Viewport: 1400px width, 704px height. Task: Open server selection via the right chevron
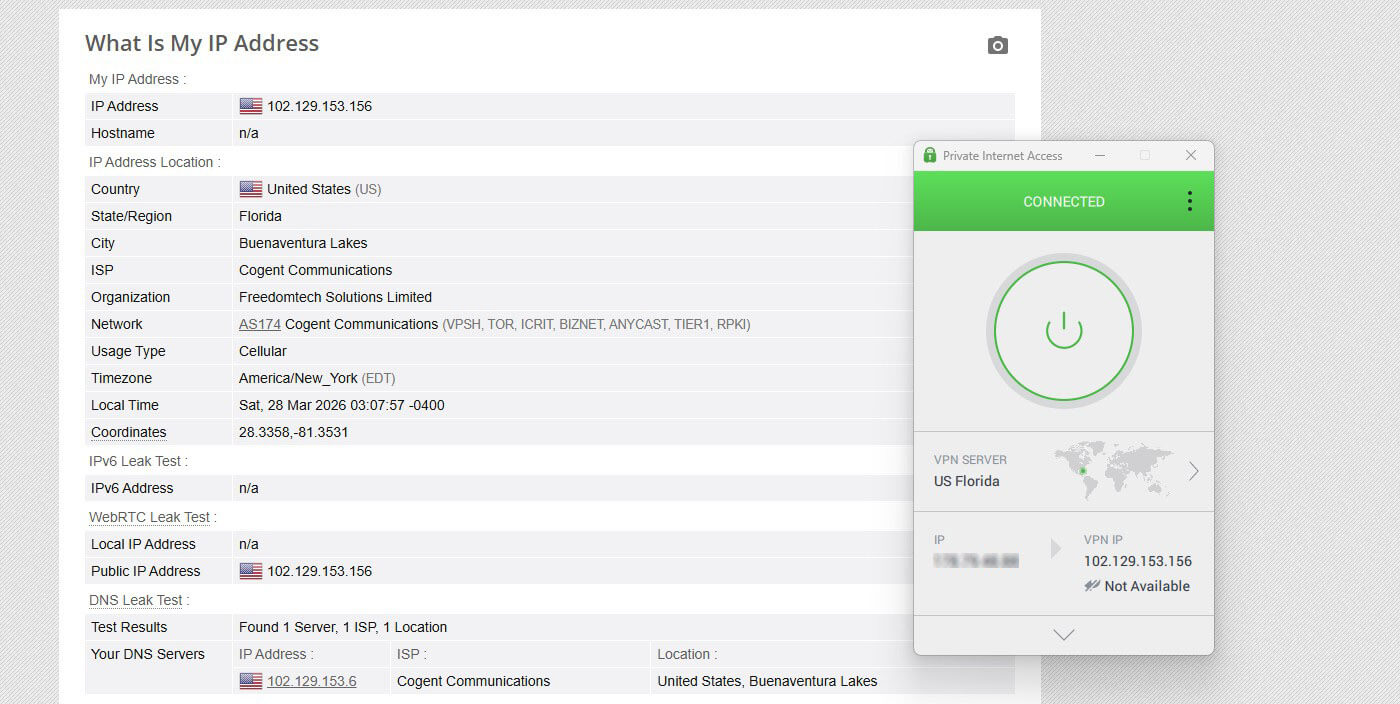(1193, 471)
